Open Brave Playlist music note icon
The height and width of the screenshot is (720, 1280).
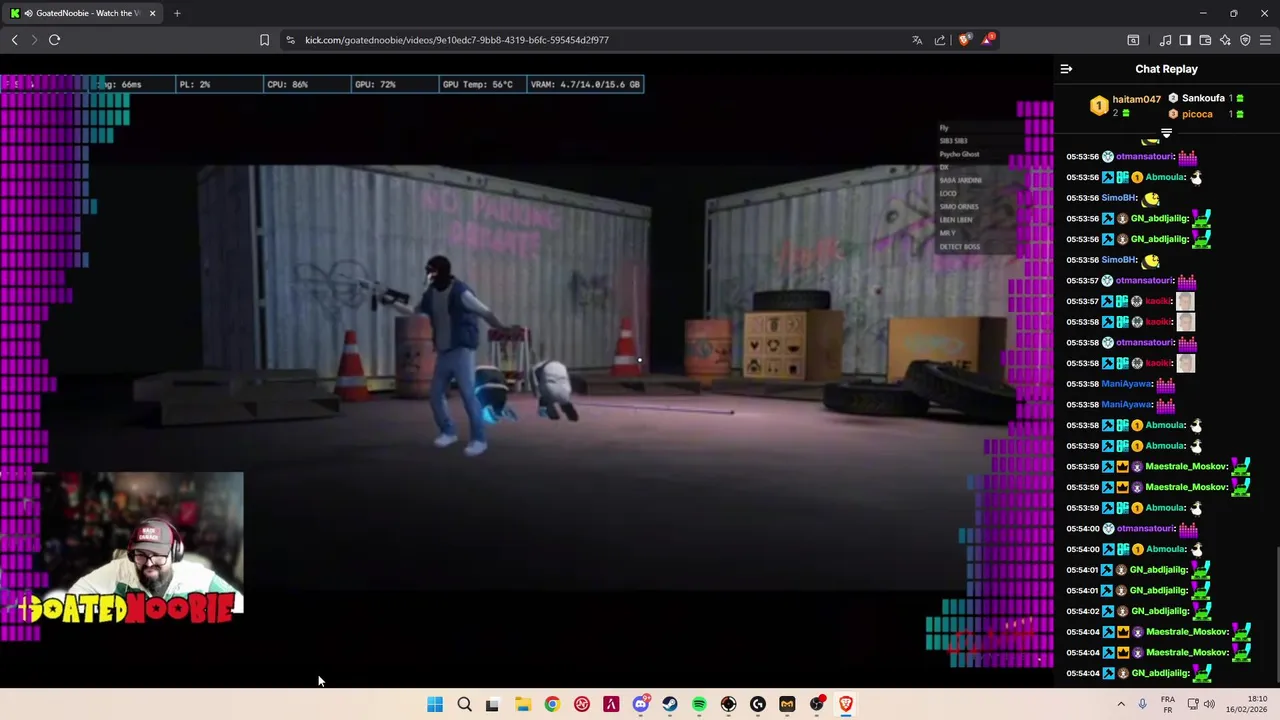(1165, 40)
